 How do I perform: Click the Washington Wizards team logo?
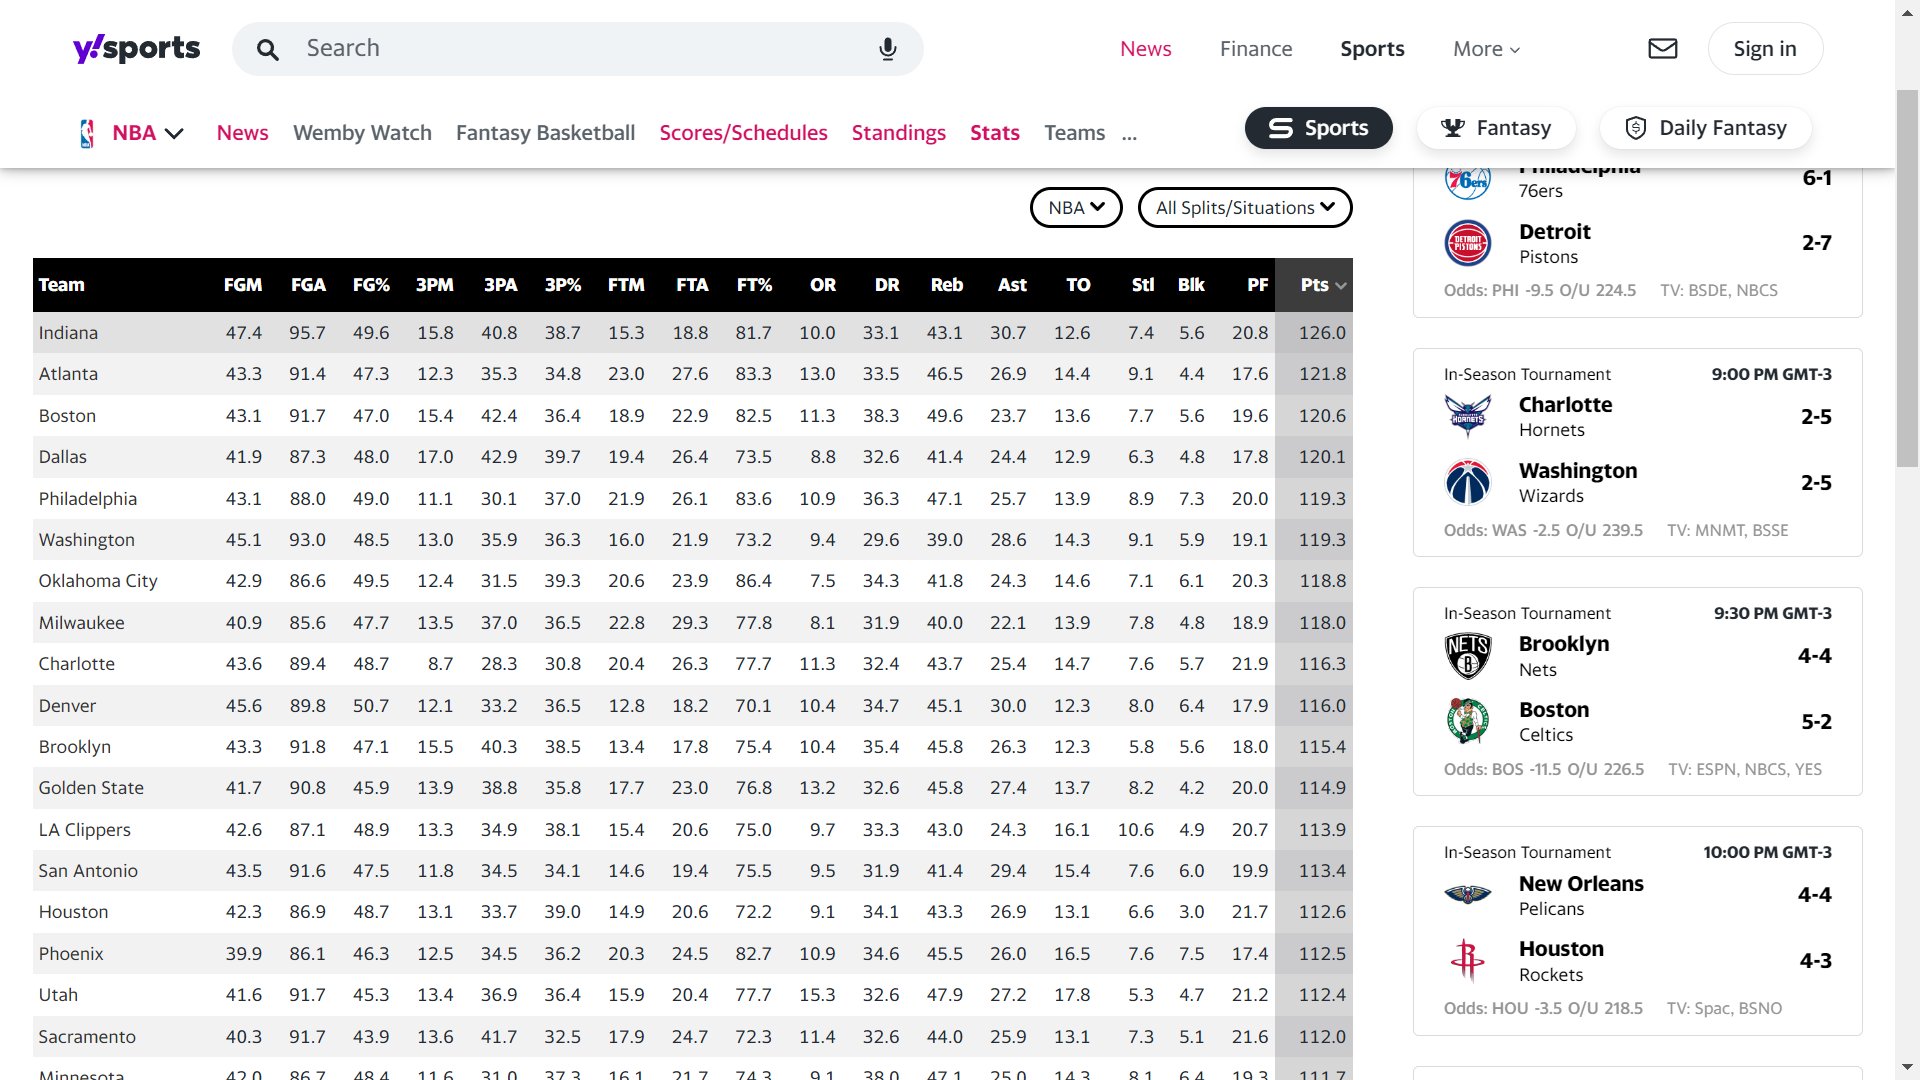click(1467, 482)
